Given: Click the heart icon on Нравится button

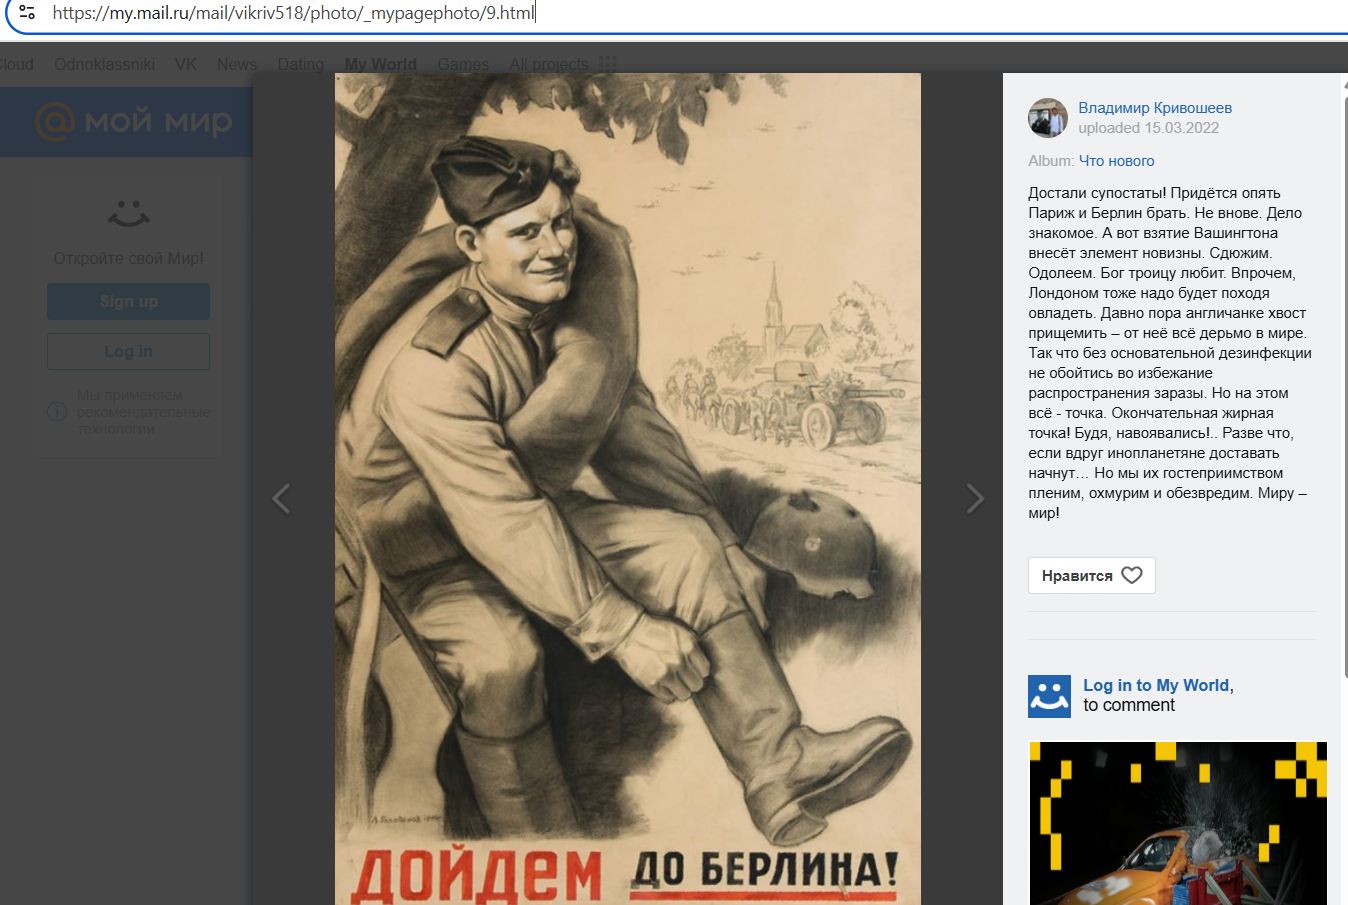Looking at the screenshot, I should (1132, 575).
